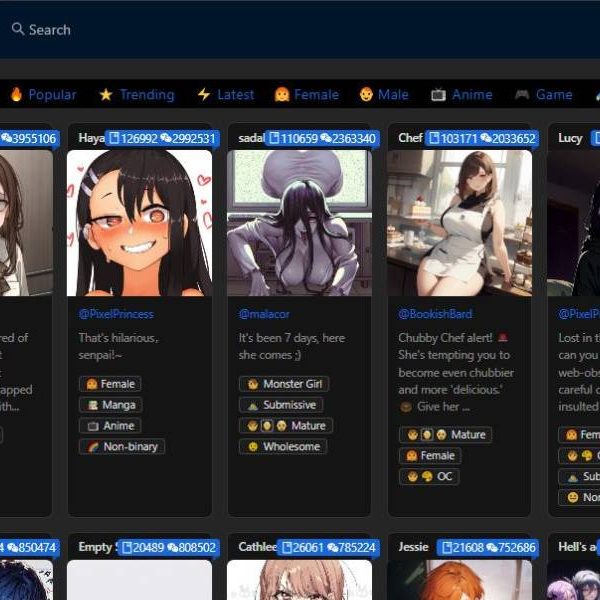Click the gamepad icon beside Game
Image resolution: width=600 pixels, height=600 pixels.
coord(522,95)
